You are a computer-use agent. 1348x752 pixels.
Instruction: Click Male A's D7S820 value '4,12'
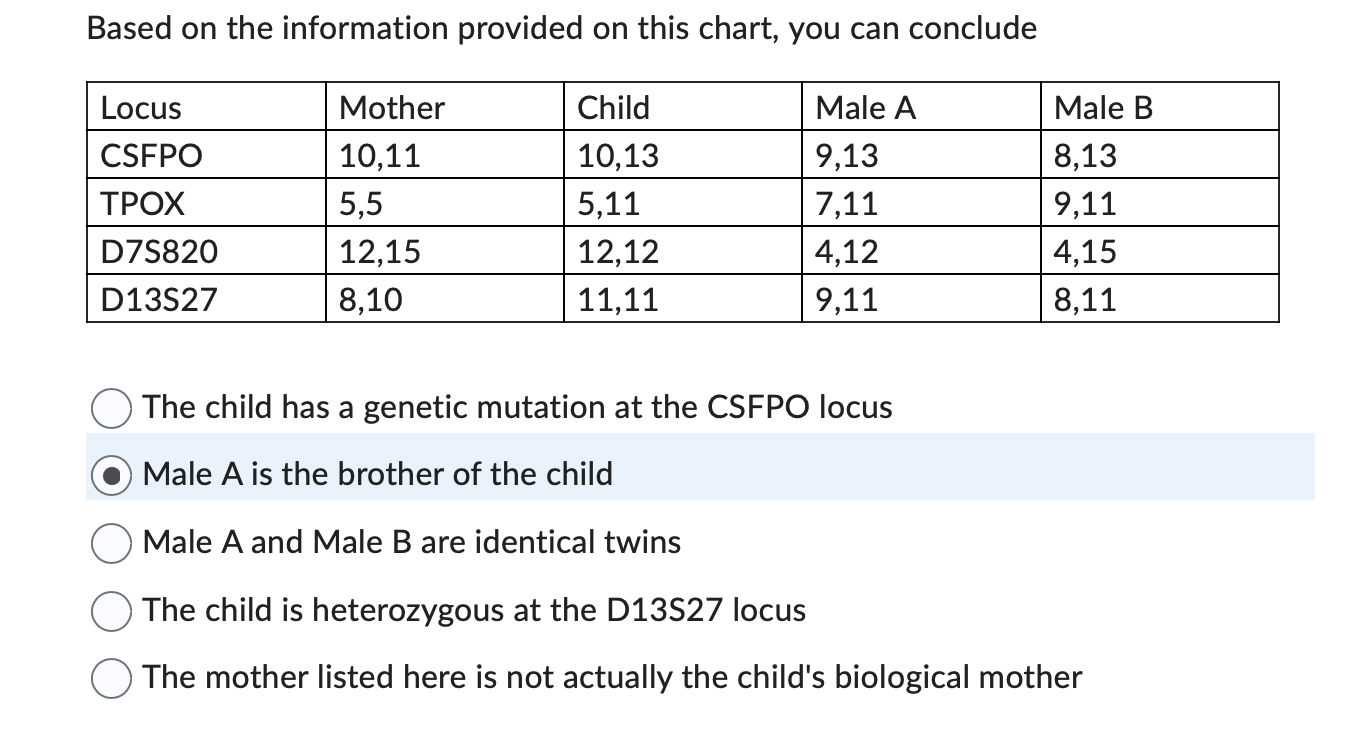(845, 251)
